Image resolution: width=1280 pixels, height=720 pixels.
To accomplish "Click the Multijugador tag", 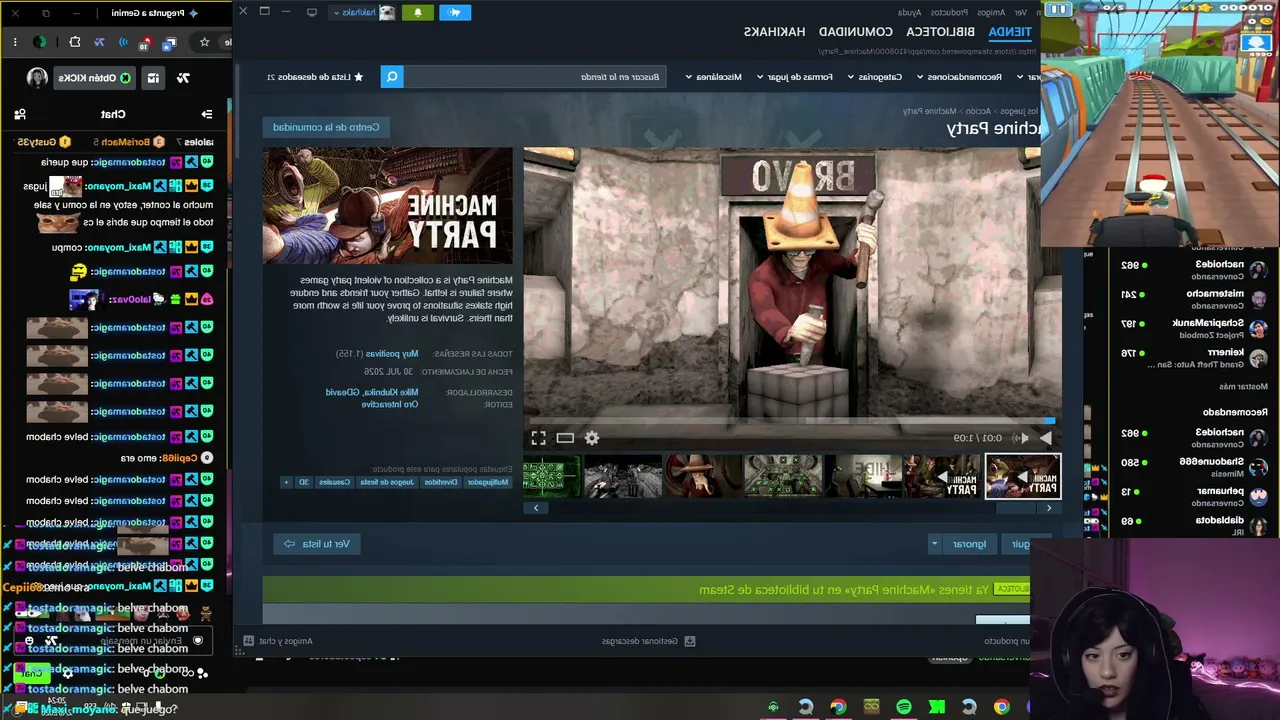I will (488, 482).
